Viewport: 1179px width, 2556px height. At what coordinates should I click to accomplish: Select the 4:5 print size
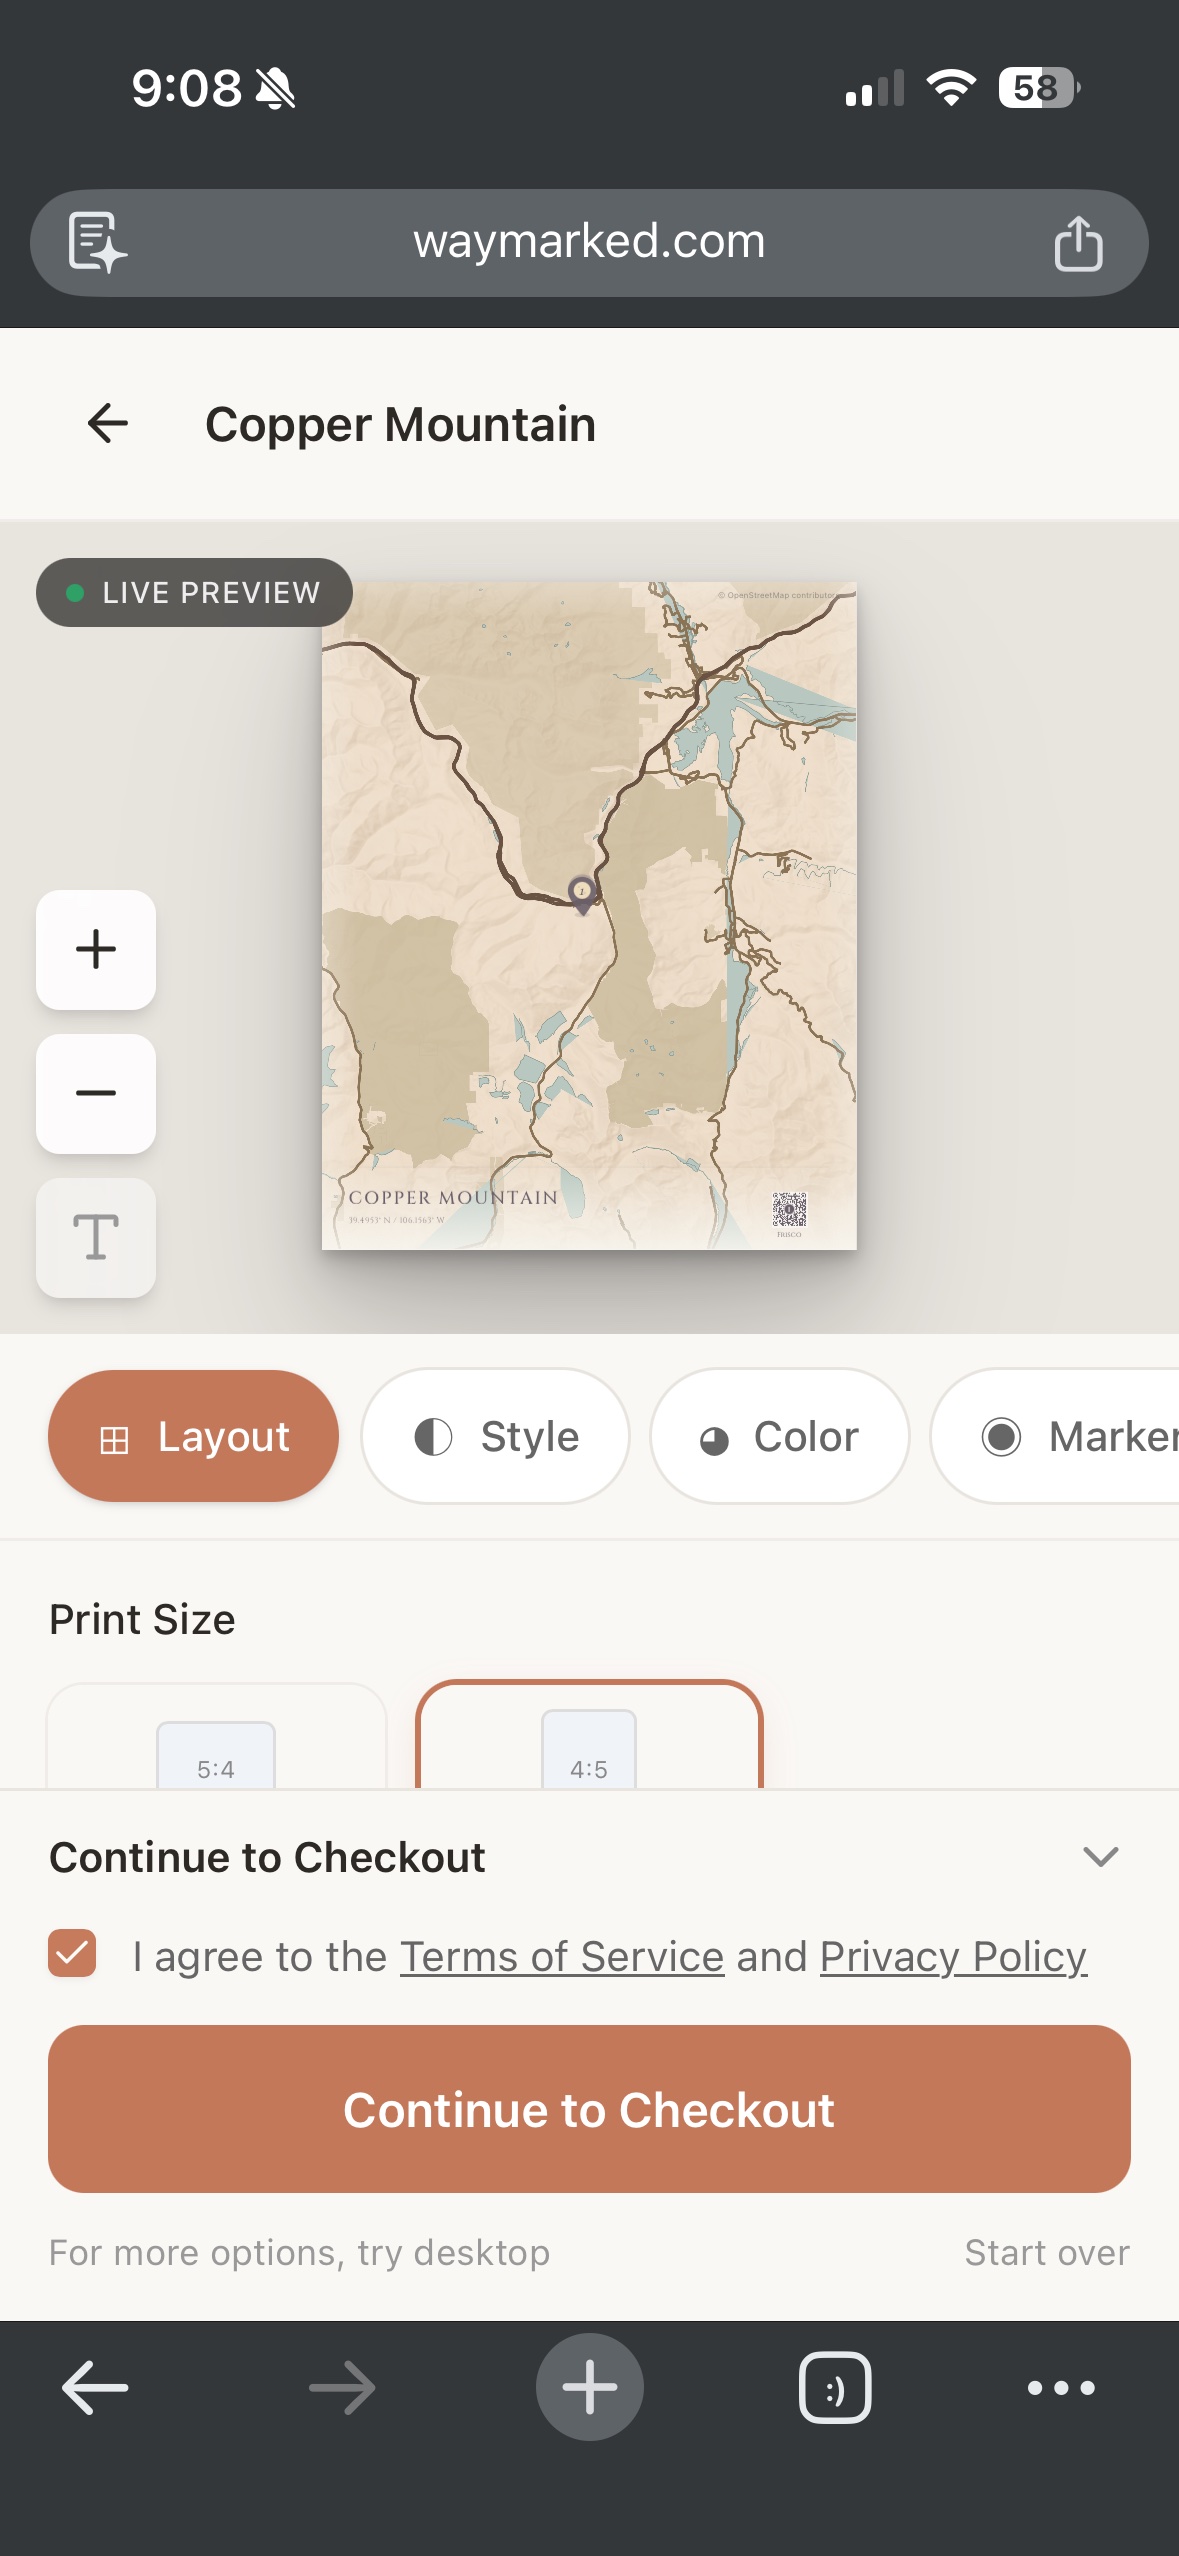(589, 1763)
